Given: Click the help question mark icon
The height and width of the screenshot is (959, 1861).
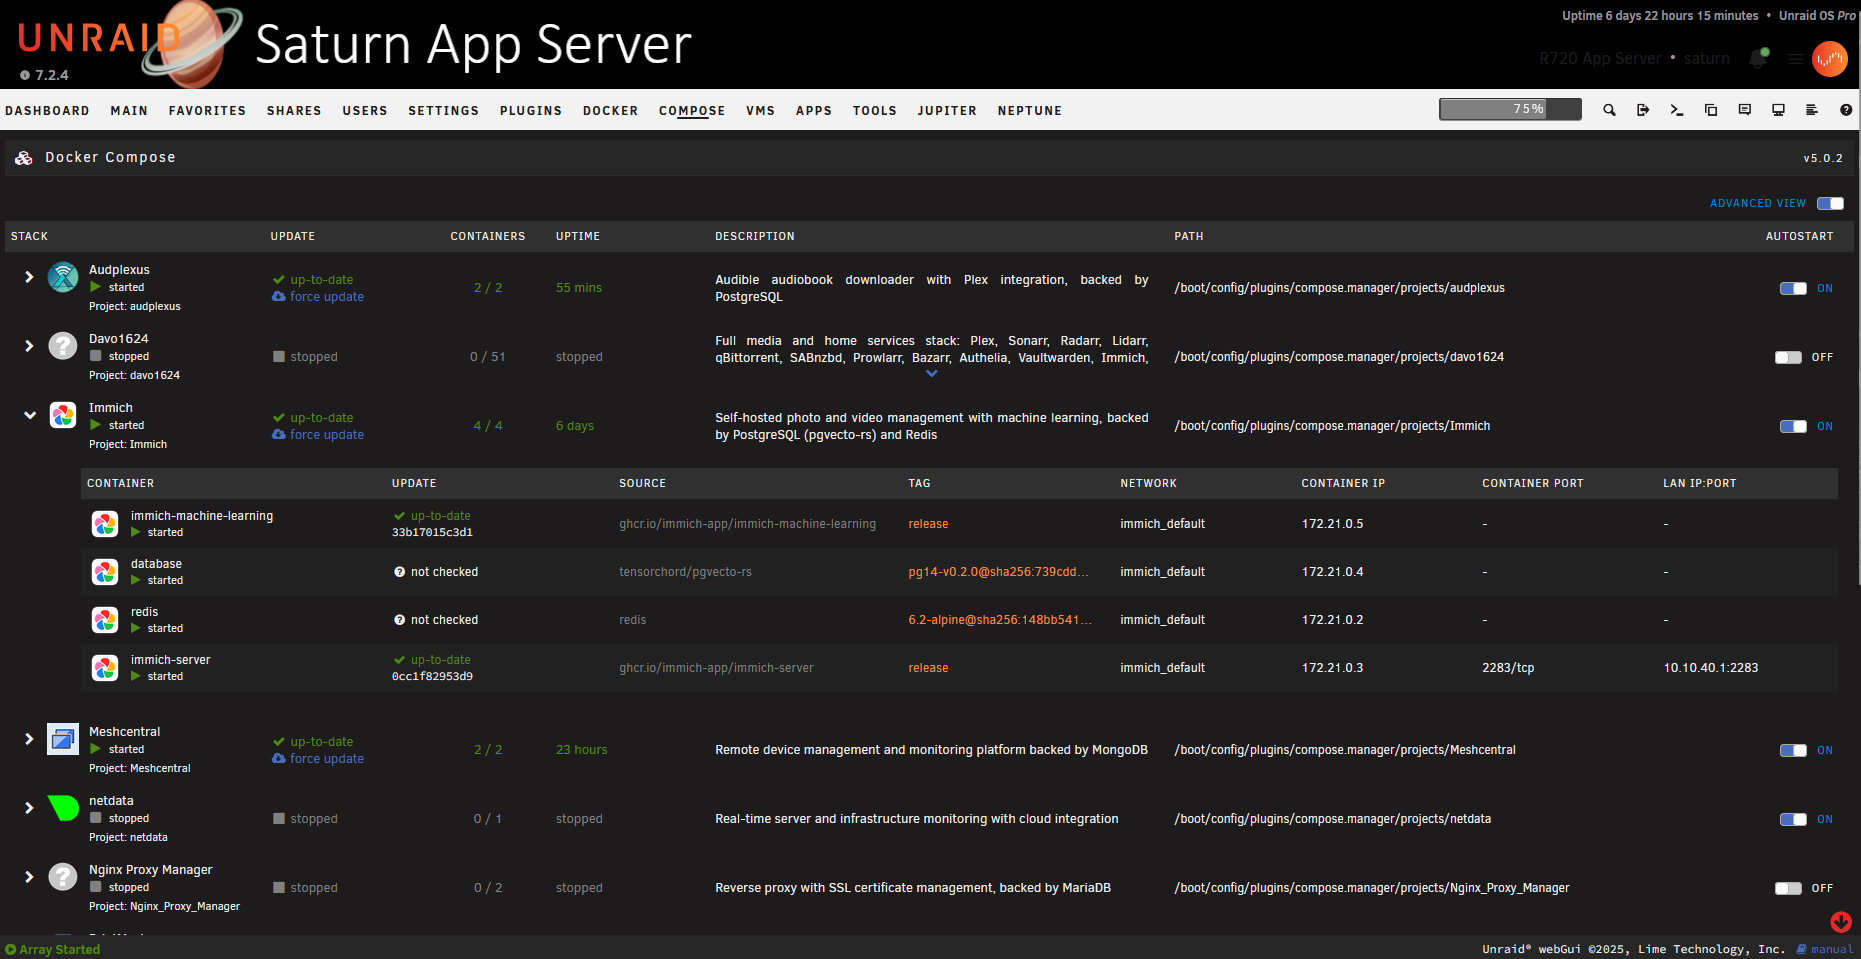Looking at the screenshot, I should tap(1846, 110).
